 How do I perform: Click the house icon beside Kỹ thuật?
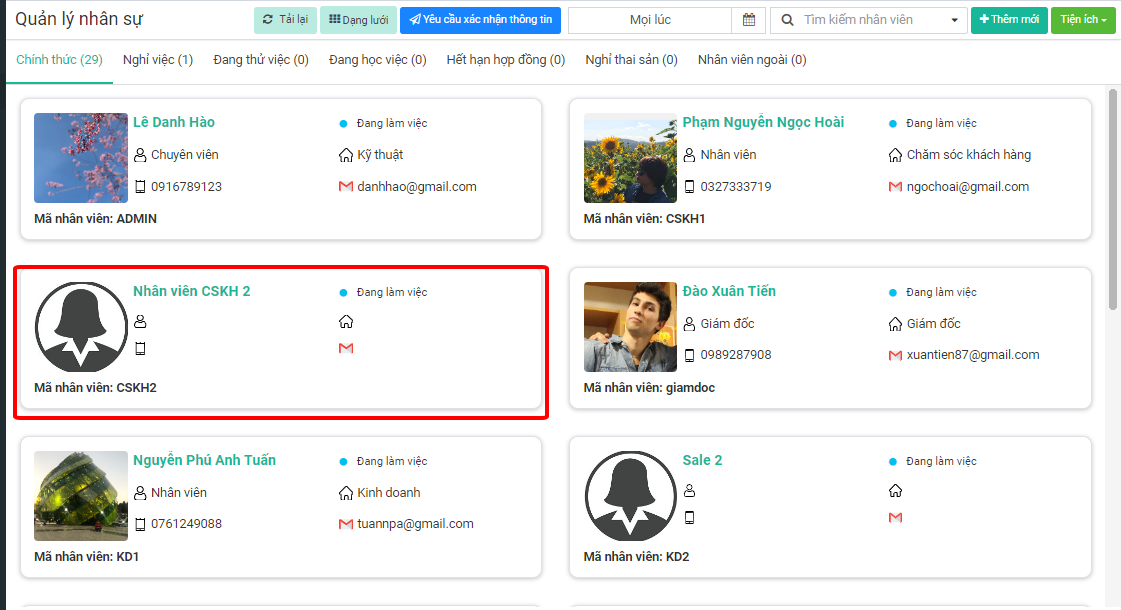pyautogui.click(x=346, y=155)
